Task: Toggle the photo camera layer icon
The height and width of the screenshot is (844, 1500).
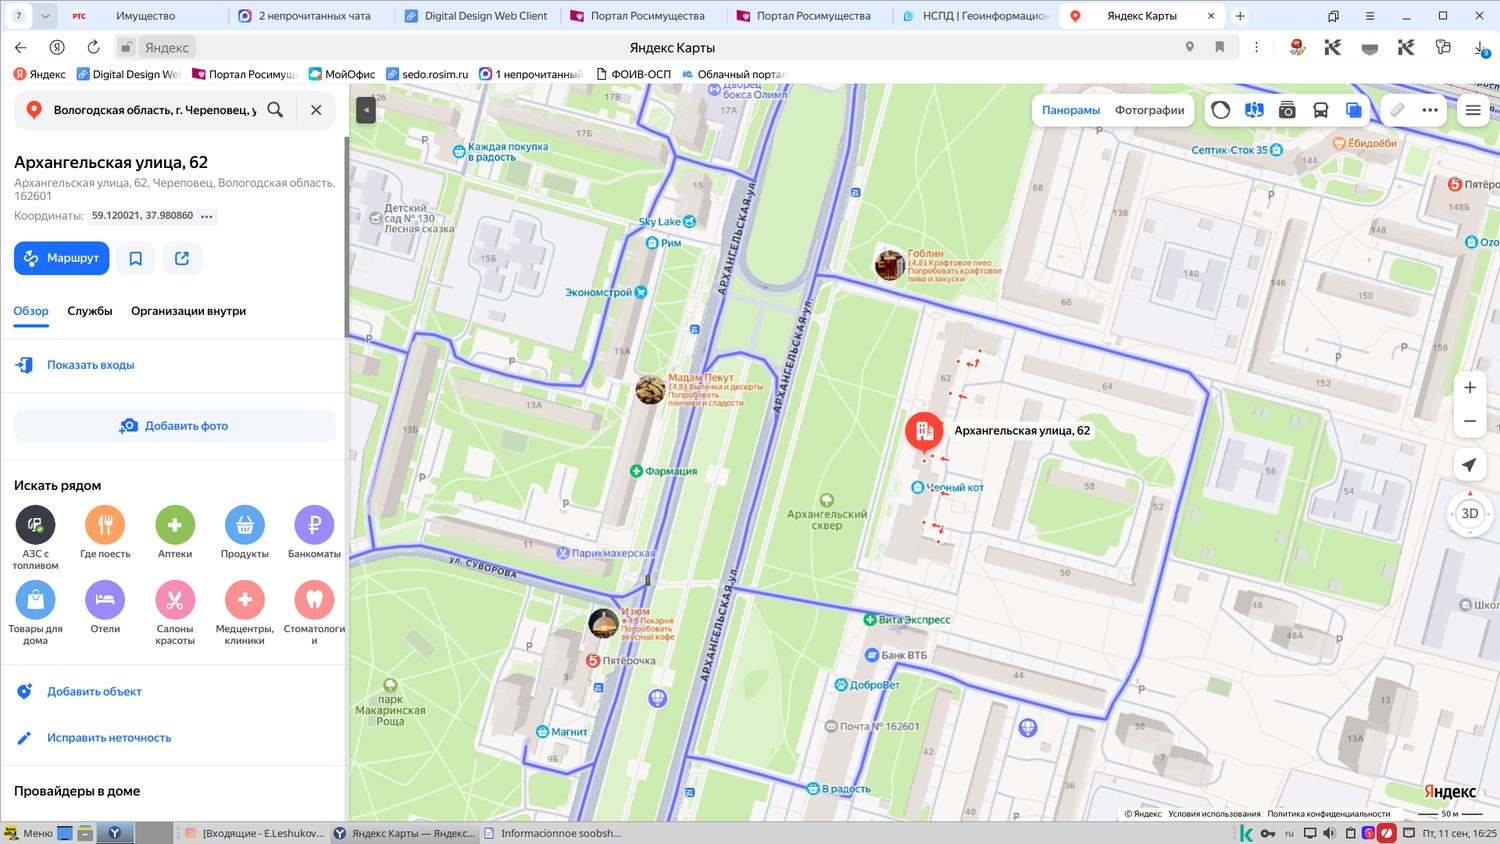Action: tap(1287, 110)
